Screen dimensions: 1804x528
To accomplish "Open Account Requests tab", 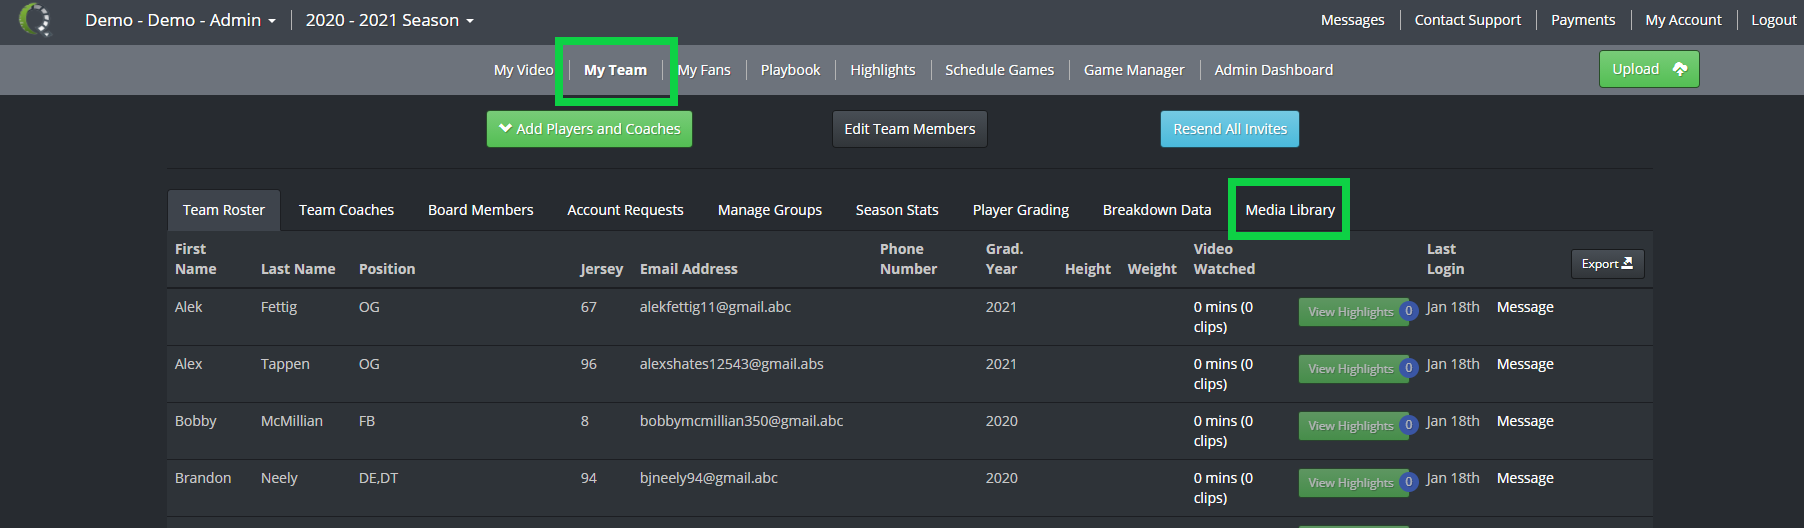I will tap(625, 210).
